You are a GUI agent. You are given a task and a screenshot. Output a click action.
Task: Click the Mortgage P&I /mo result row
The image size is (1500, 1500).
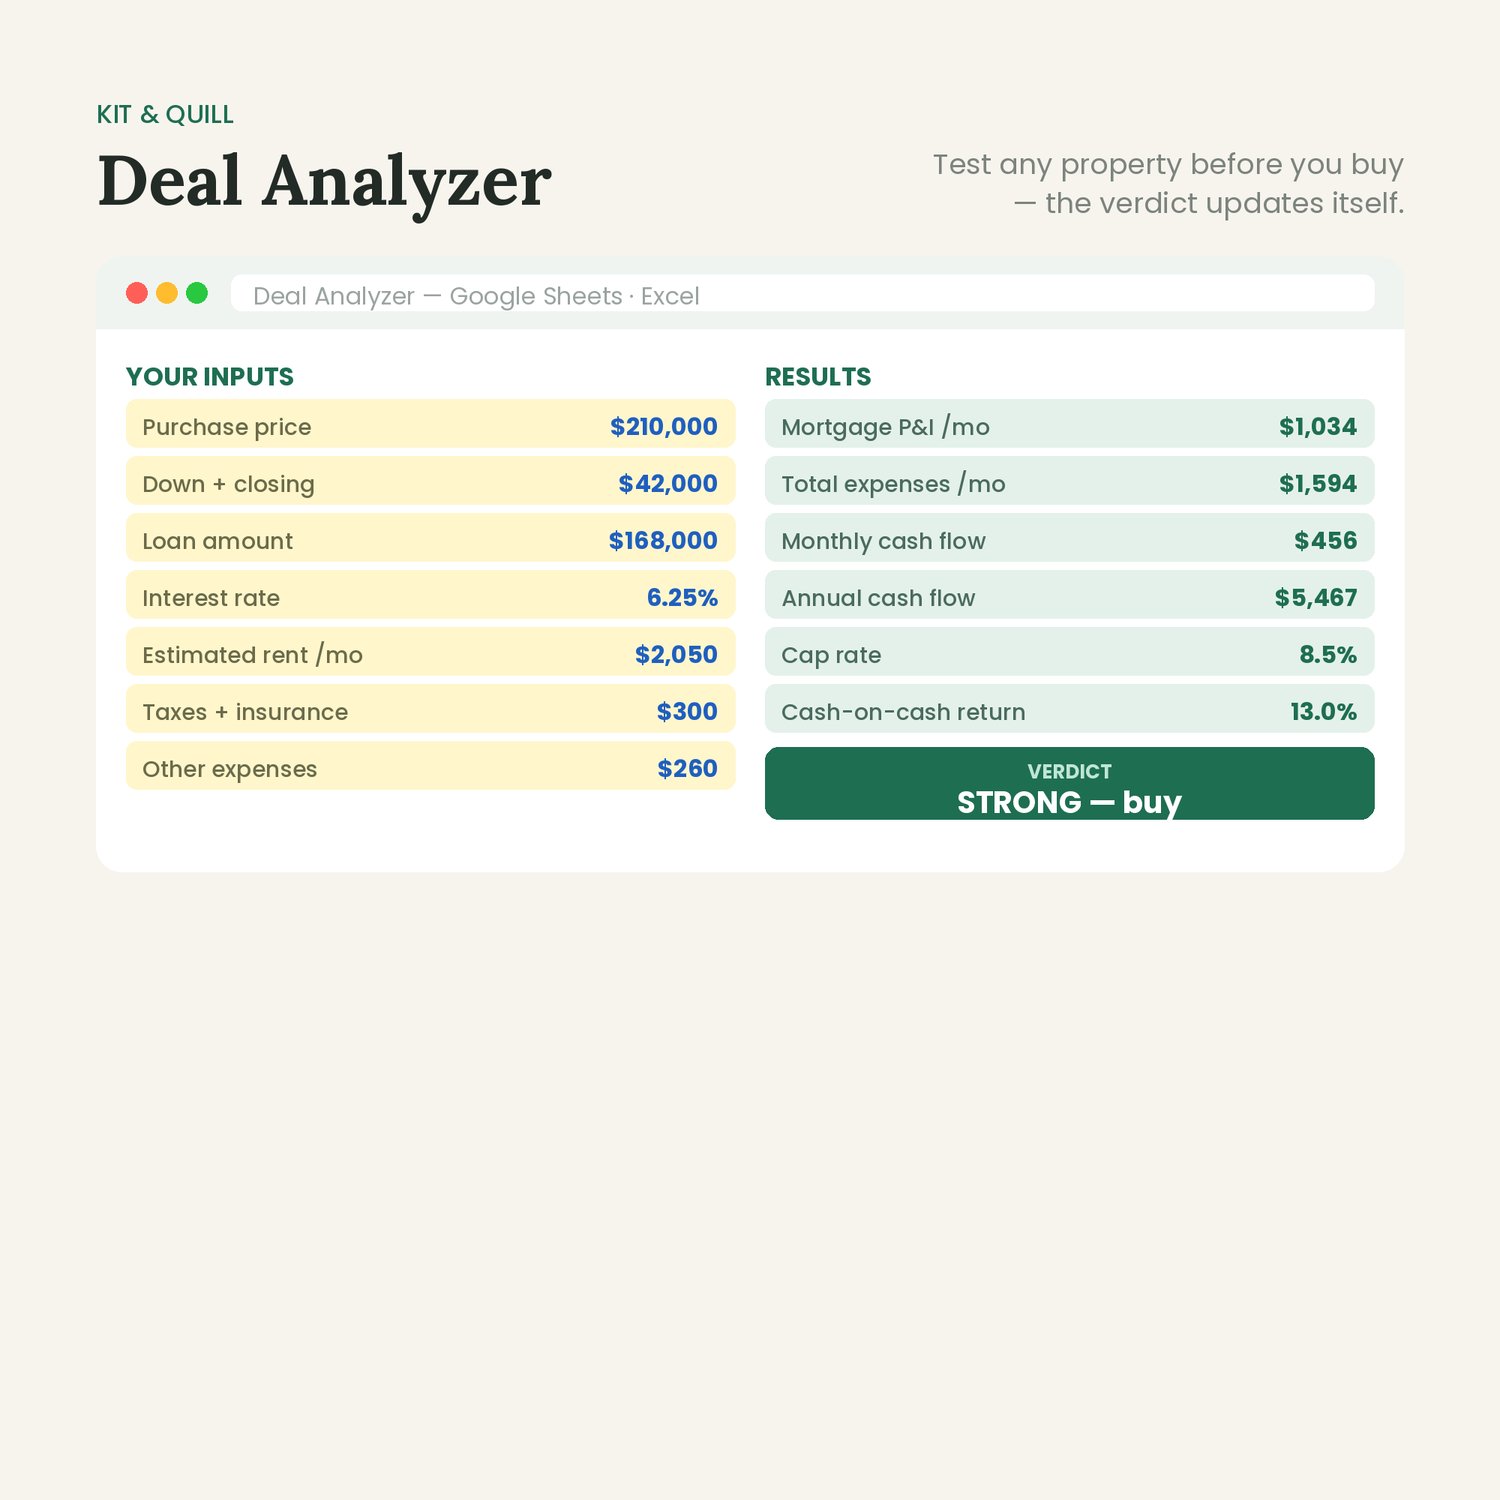1070,424
